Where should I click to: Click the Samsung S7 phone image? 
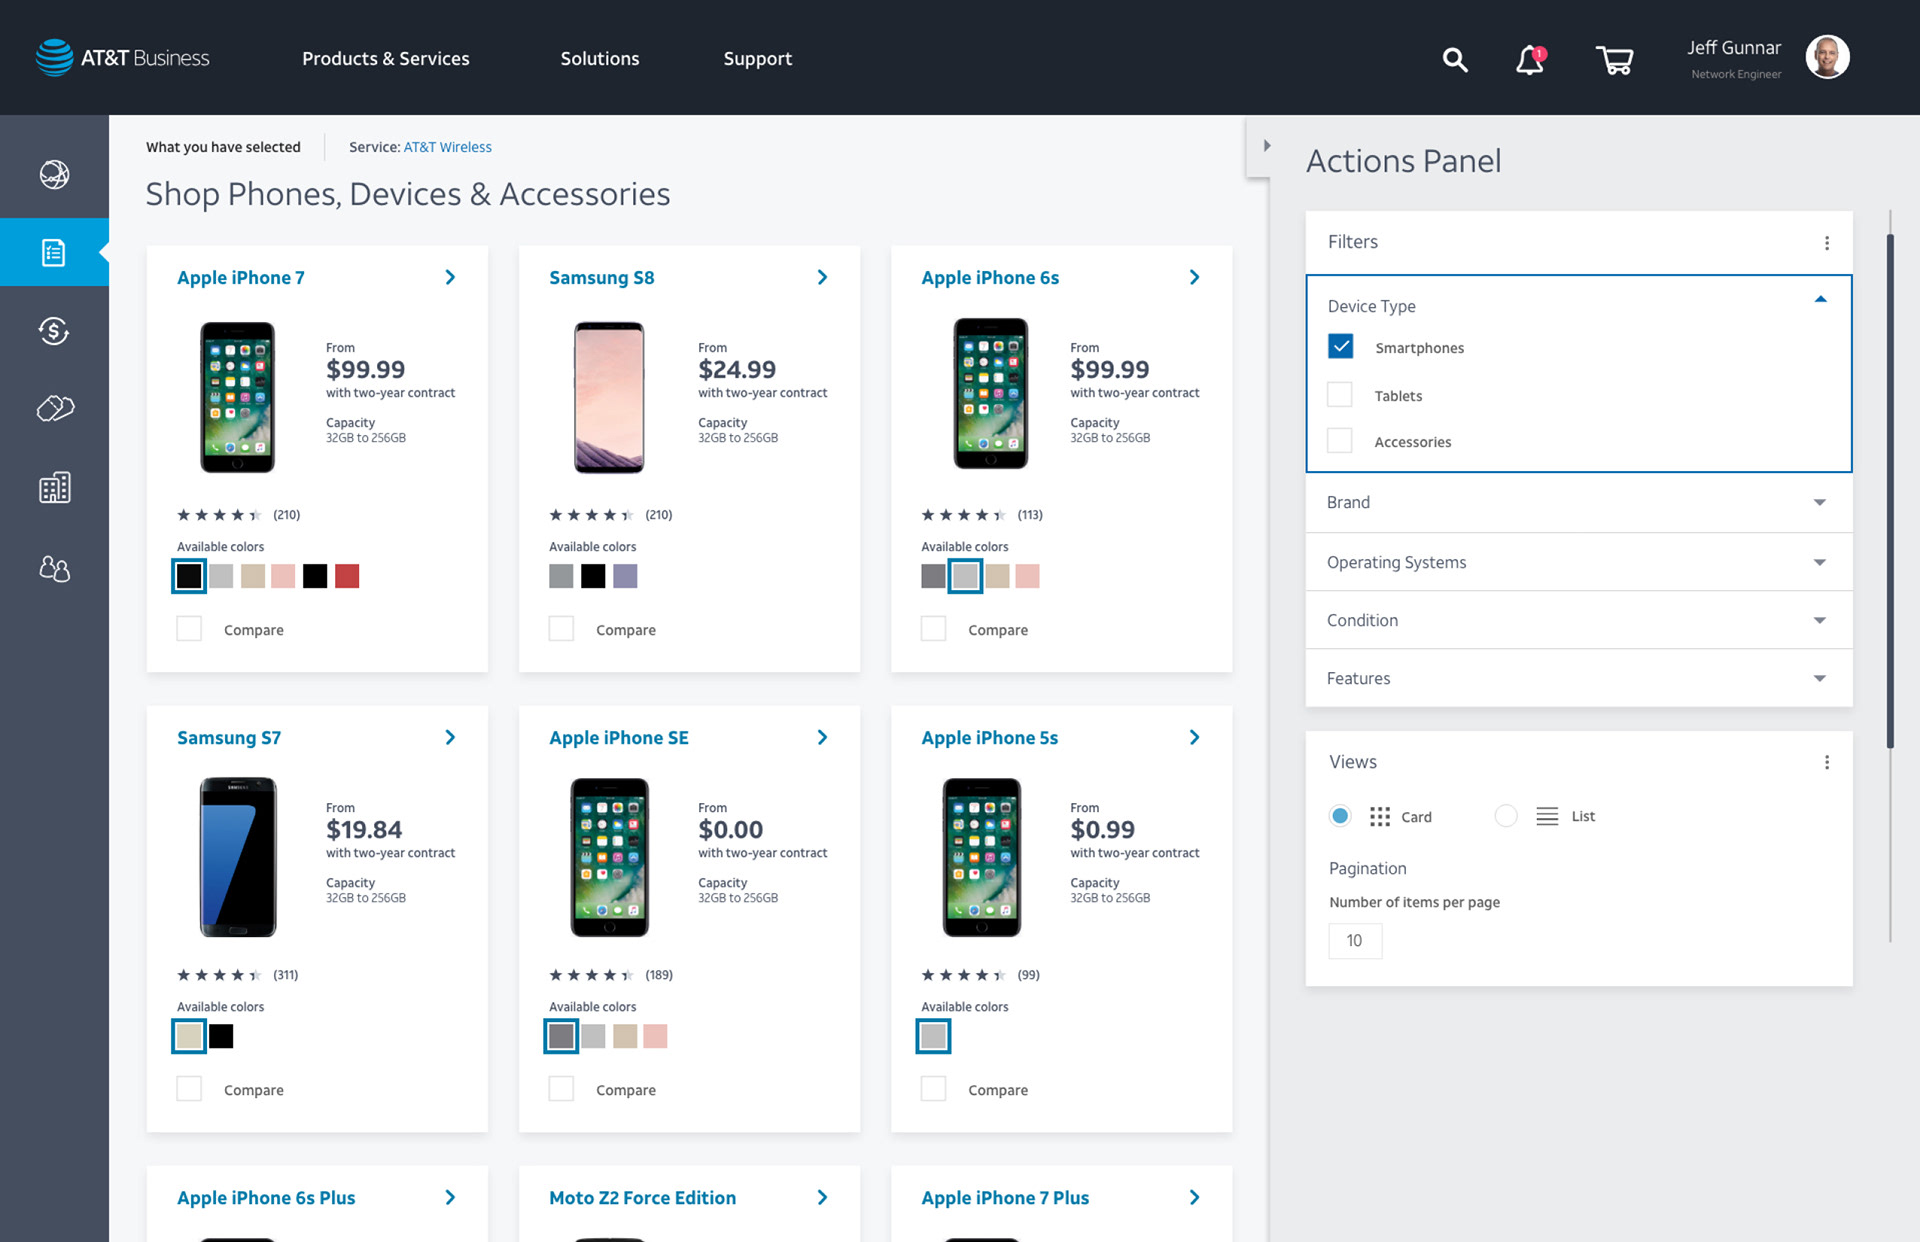[237, 857]
